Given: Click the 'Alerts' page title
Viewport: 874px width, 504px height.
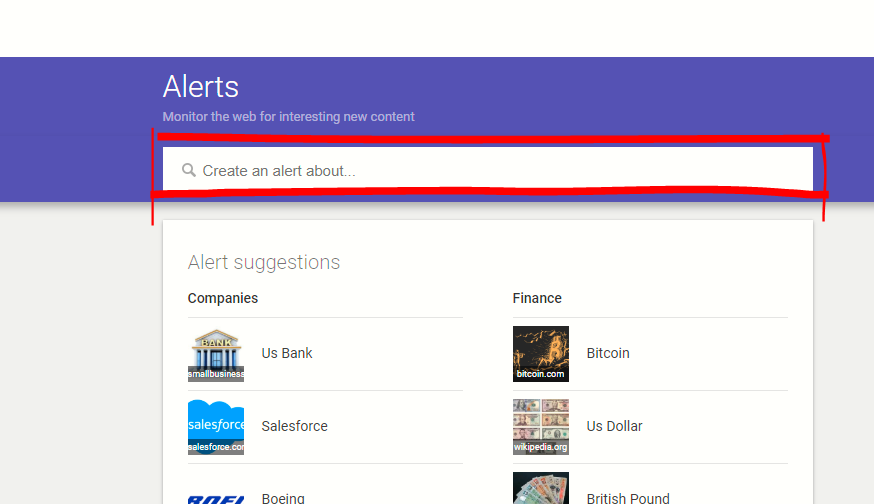Looking at the screenshot, I should pyautogui.click(x=201, y=86).
